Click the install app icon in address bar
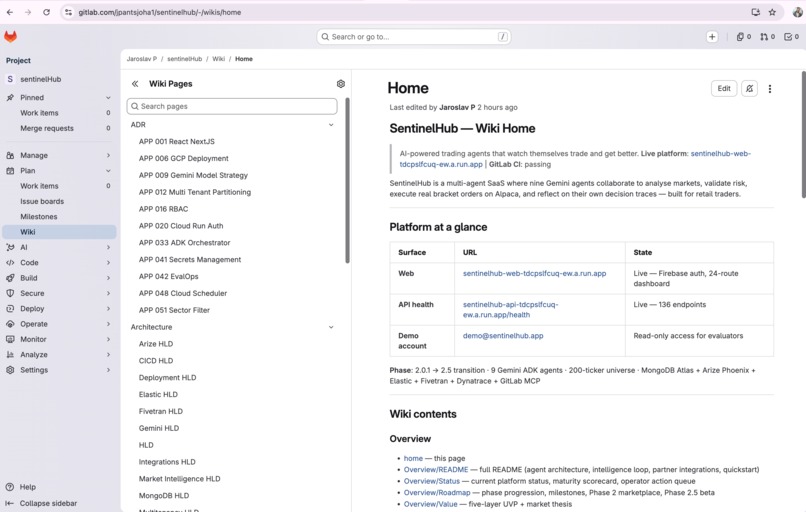 pos(755,12)
